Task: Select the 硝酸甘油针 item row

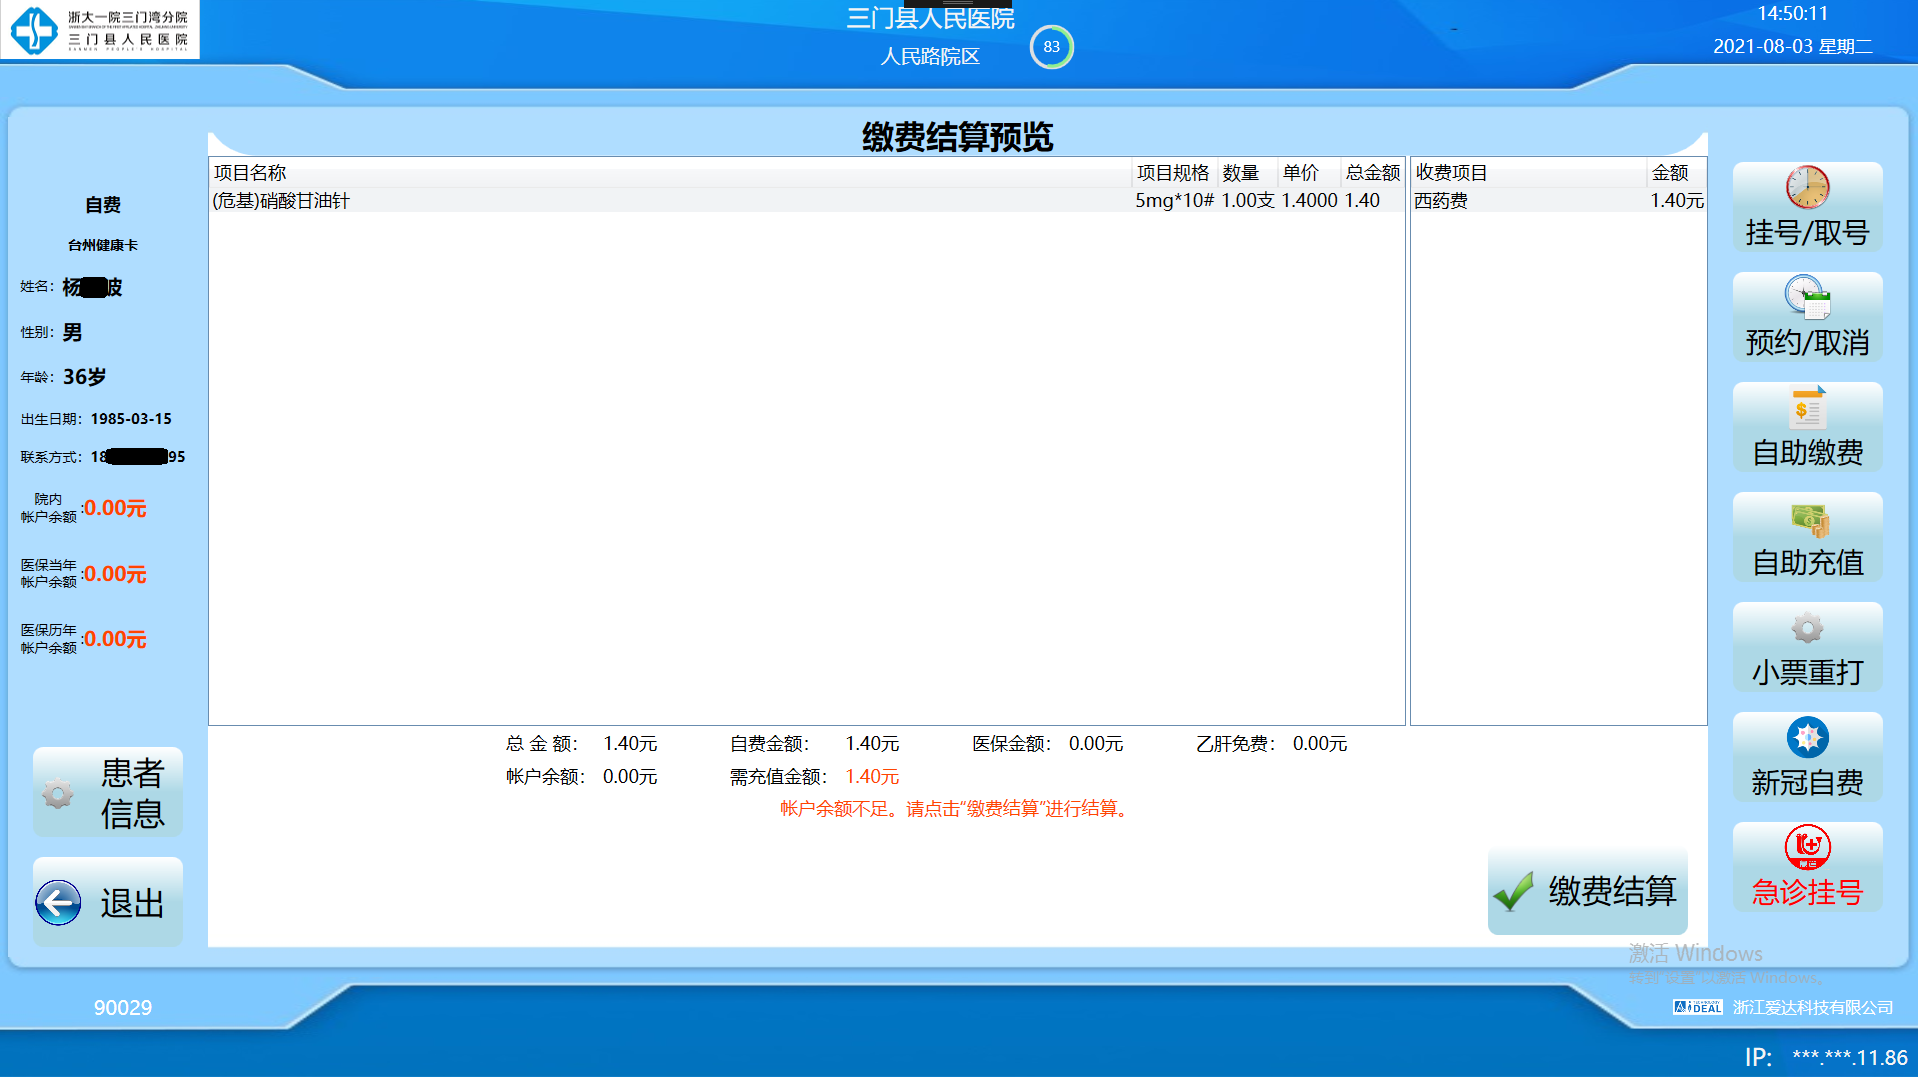Action: (x=670, y=201)
